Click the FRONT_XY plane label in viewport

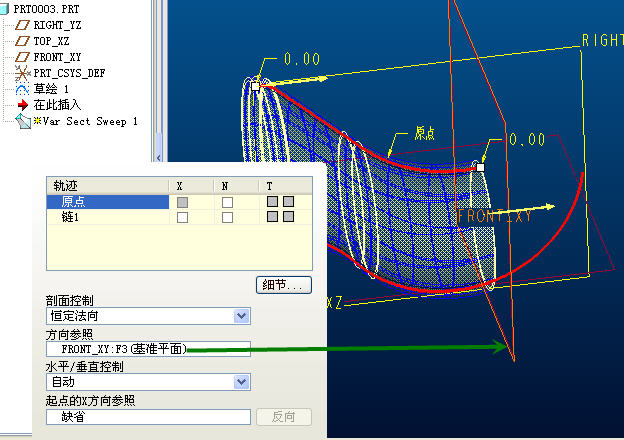pyautogui.click(x=494, y=216)
